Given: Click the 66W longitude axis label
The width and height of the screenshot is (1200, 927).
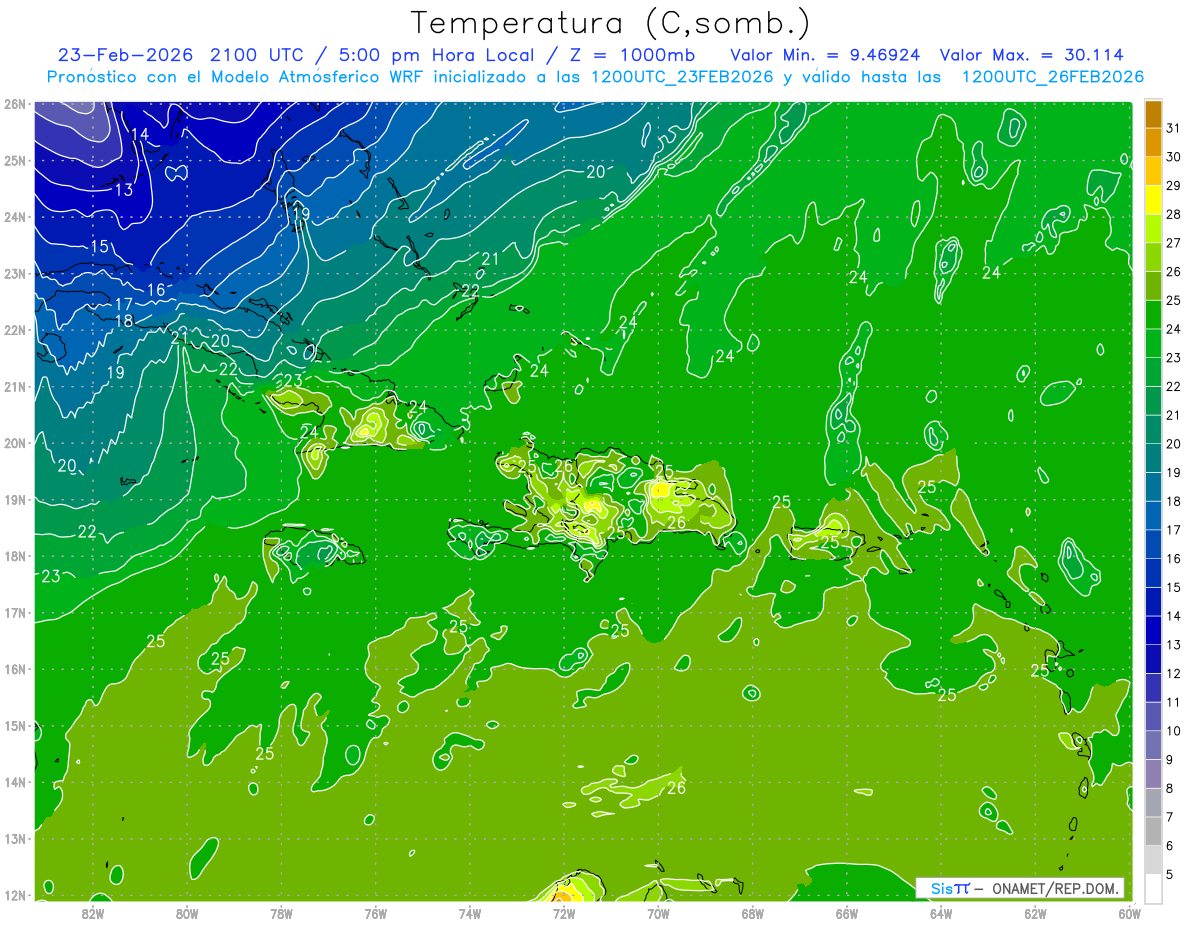Looking at the screenshot, I should coord(847,913).
